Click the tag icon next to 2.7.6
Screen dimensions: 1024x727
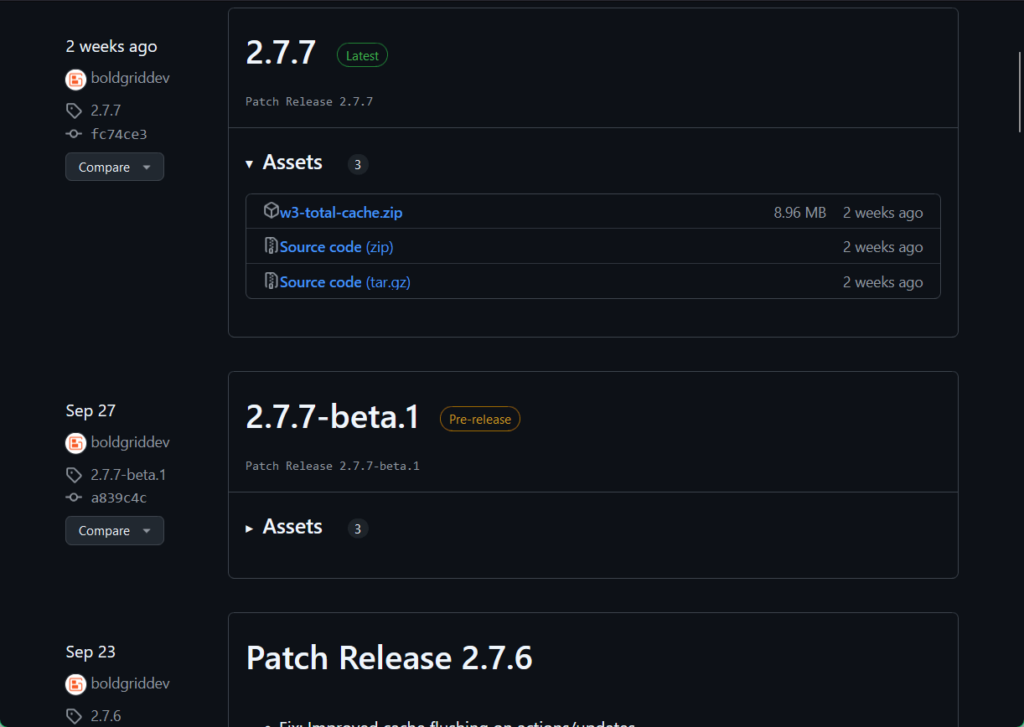click(74, 716)
